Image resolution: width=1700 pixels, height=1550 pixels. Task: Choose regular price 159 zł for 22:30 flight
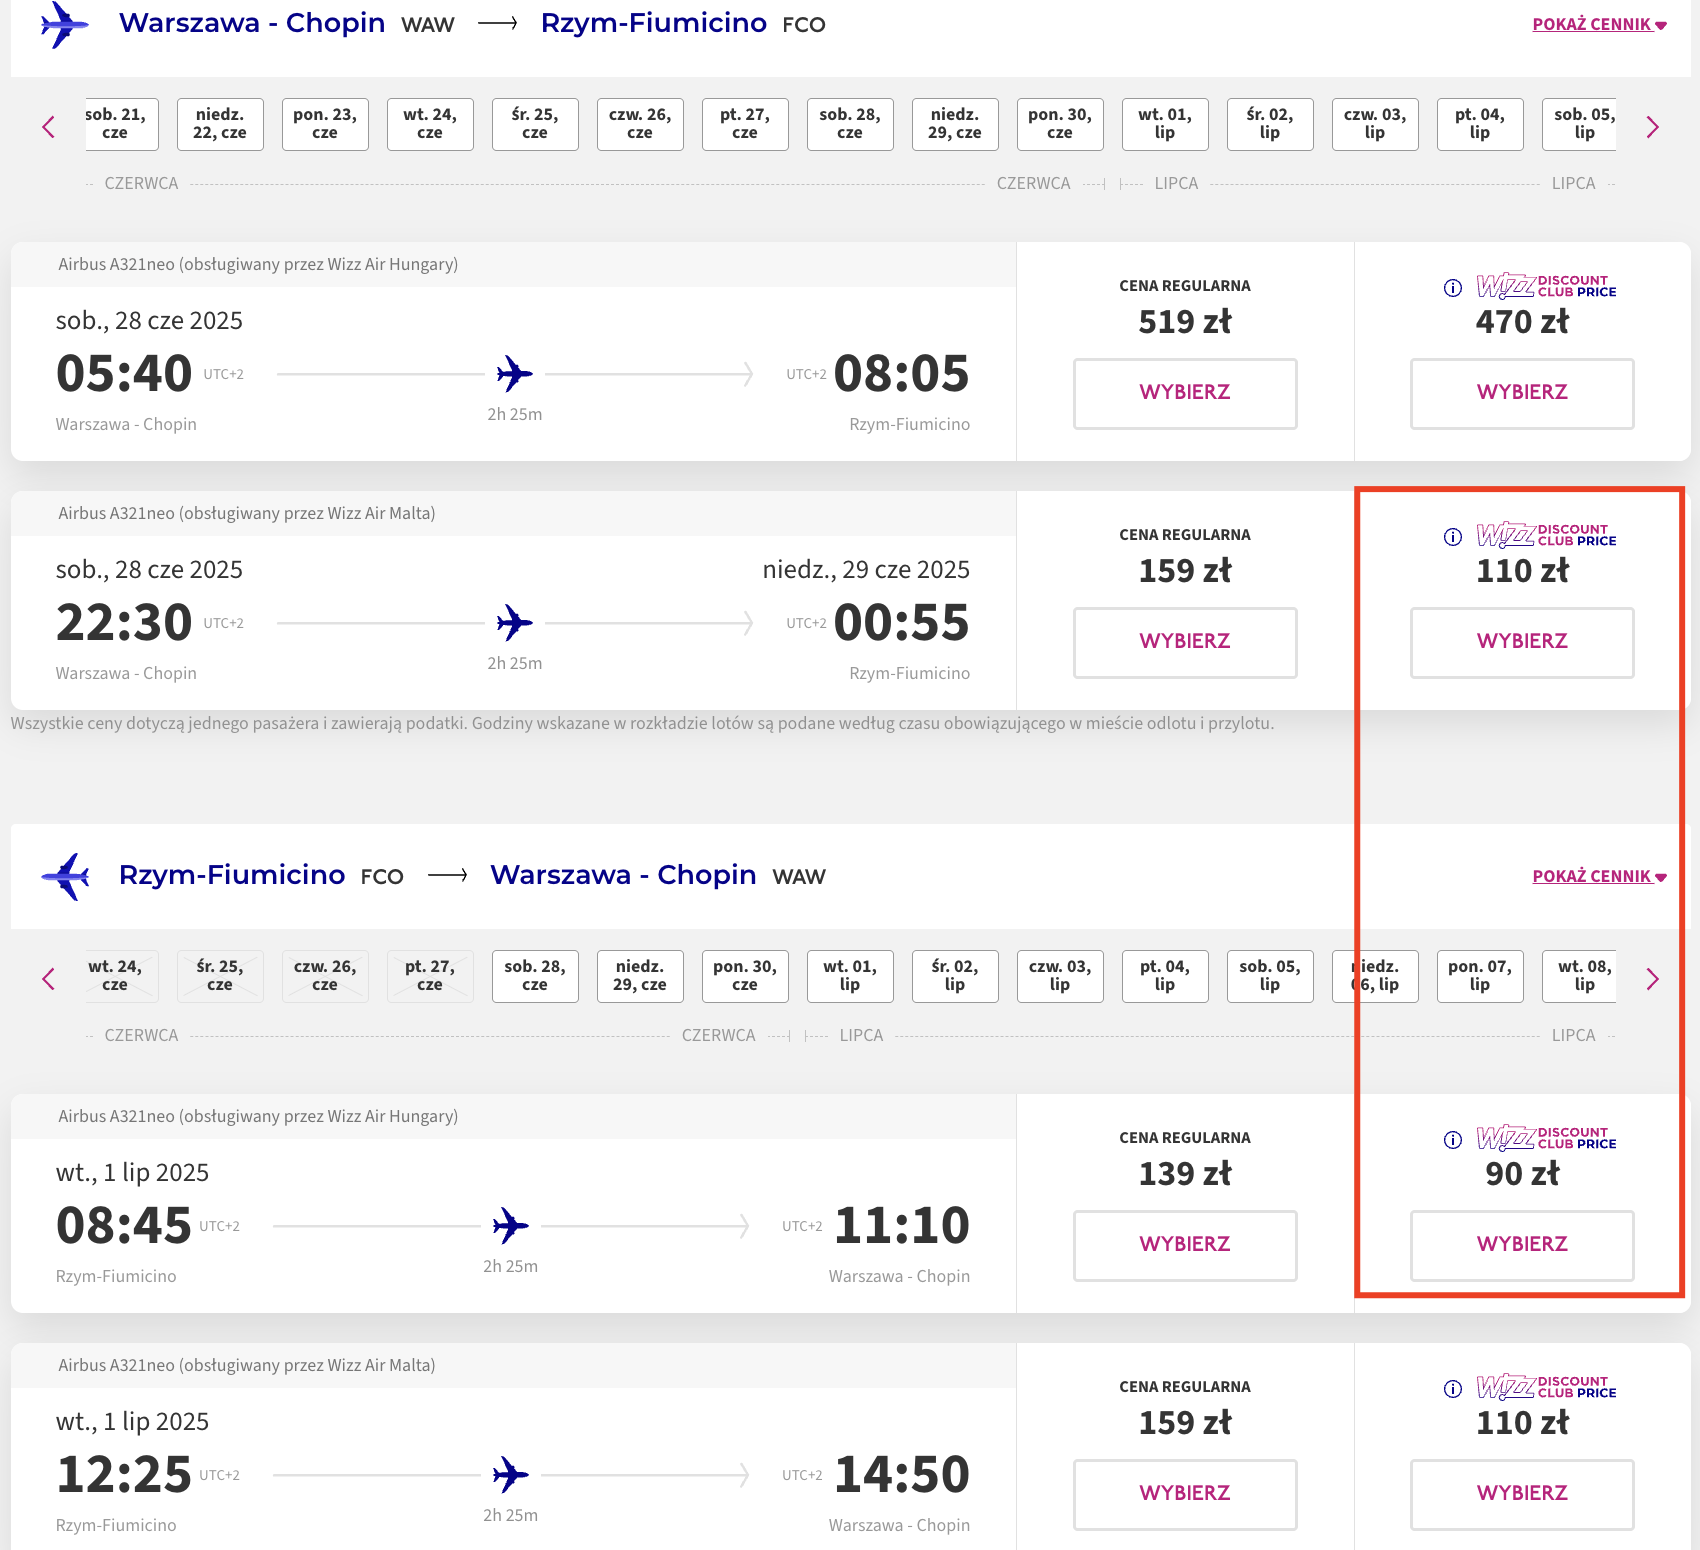coord(1184,642)
